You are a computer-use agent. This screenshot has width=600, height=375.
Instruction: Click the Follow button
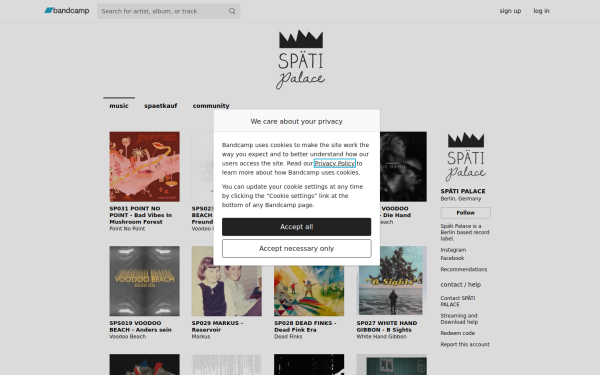(466, 213)
